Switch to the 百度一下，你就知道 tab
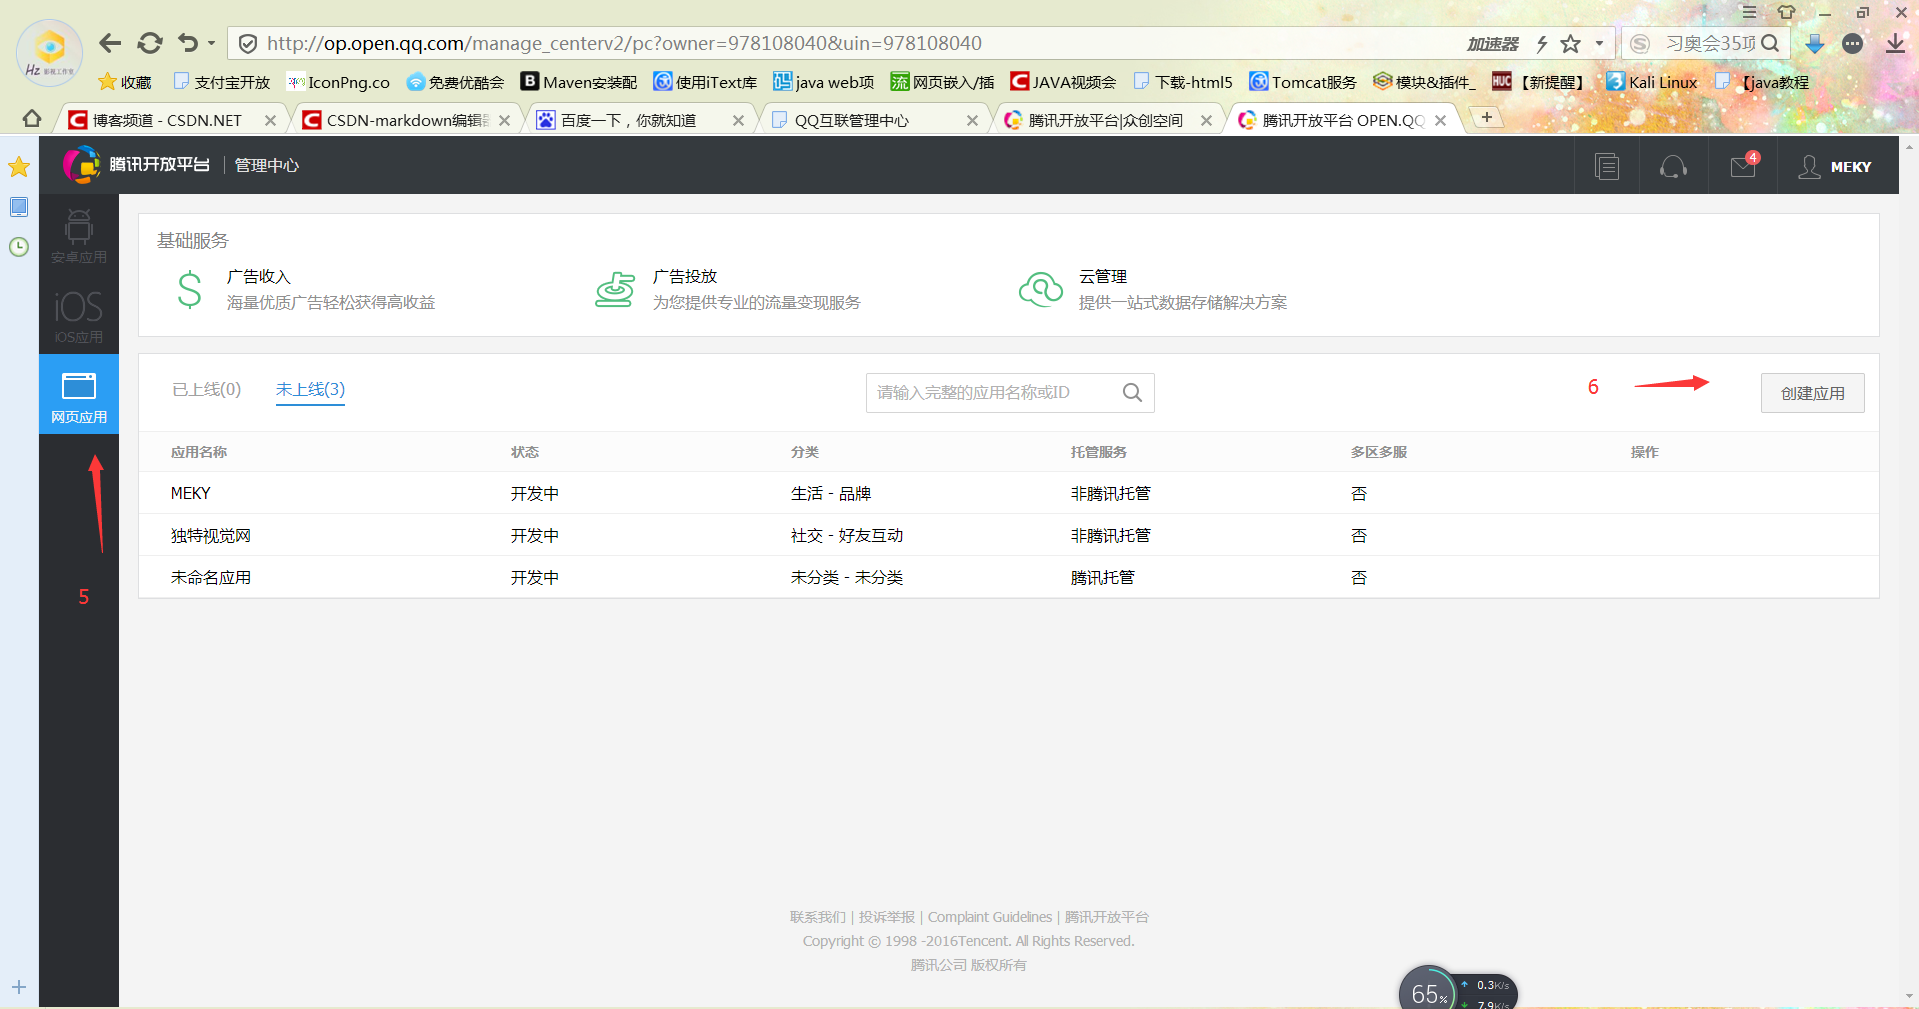 pos(629,120)
